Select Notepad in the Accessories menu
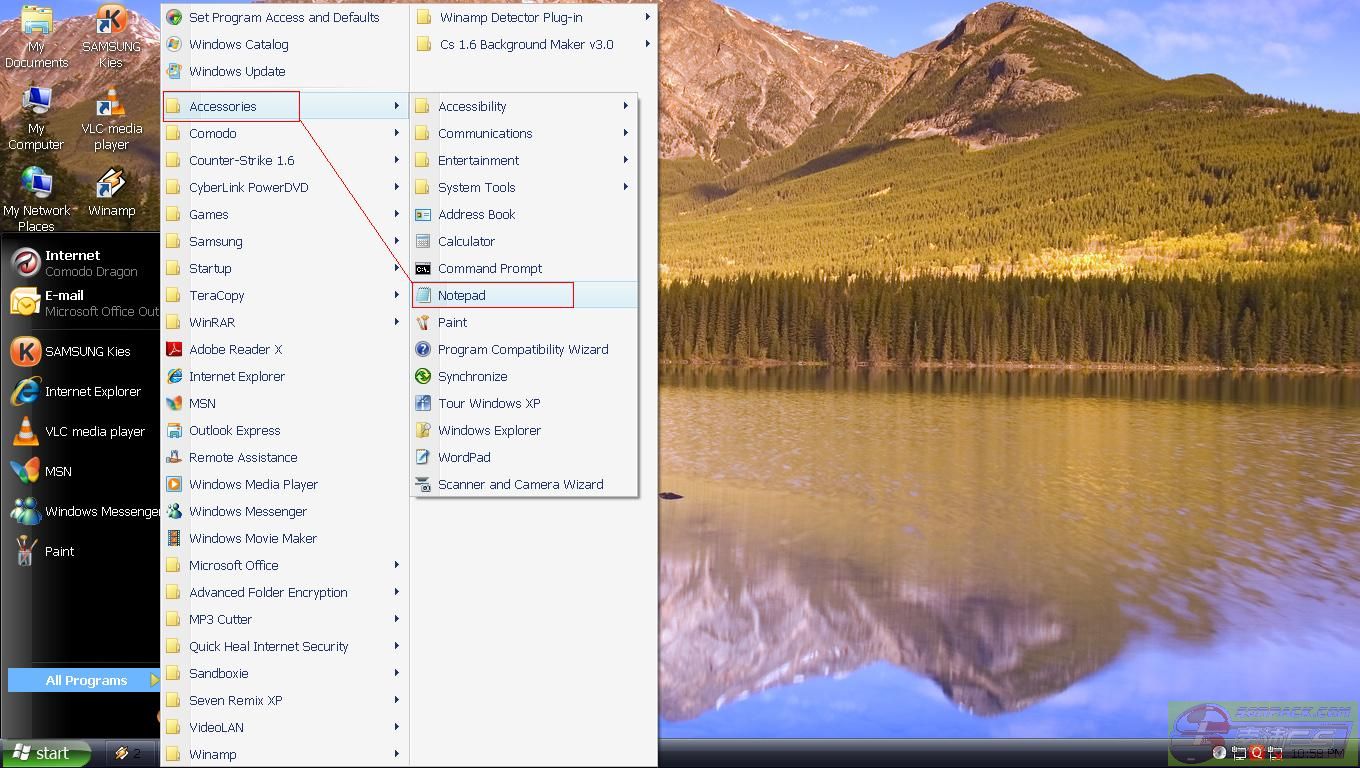The width and height of the screenshot is (1360, 768). pyautogui.click(x=461, y=295)
